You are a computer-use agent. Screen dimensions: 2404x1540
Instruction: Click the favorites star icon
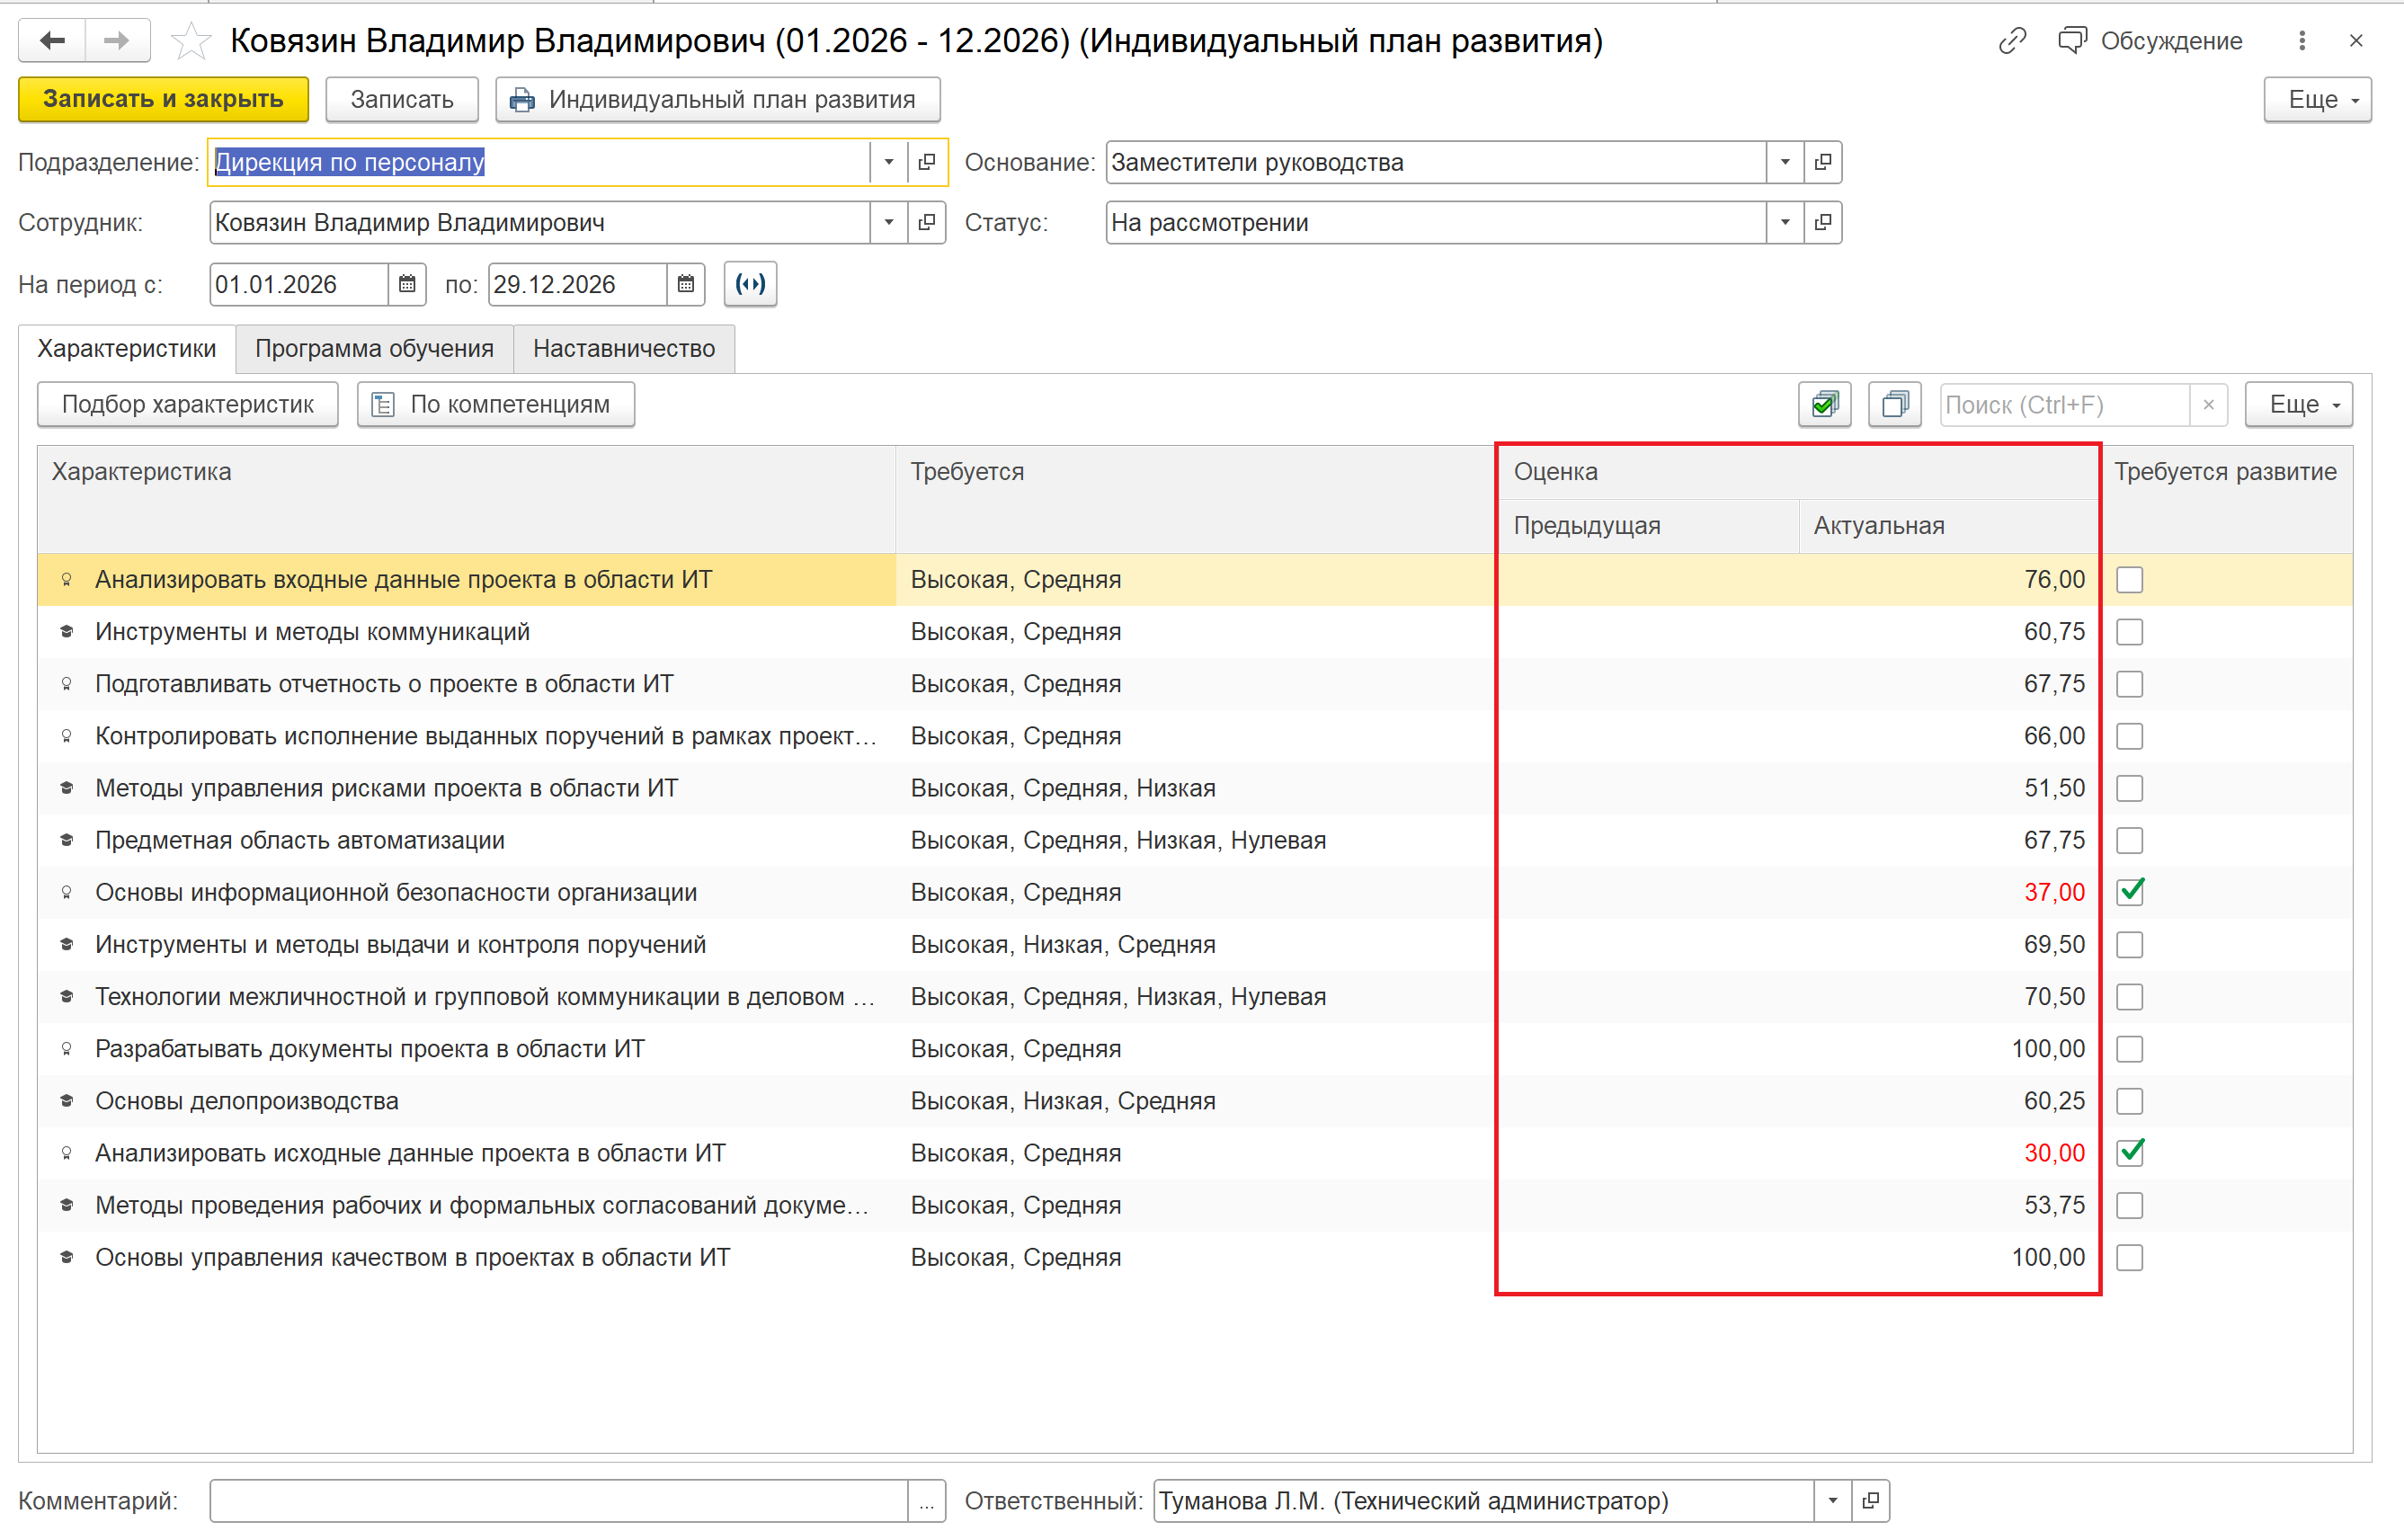[190, 41]
